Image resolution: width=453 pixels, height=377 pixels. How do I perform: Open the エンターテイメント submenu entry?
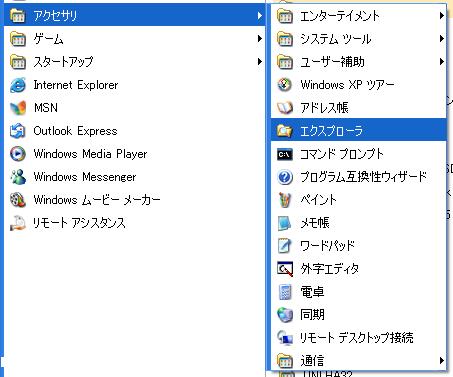click(359, 16)
